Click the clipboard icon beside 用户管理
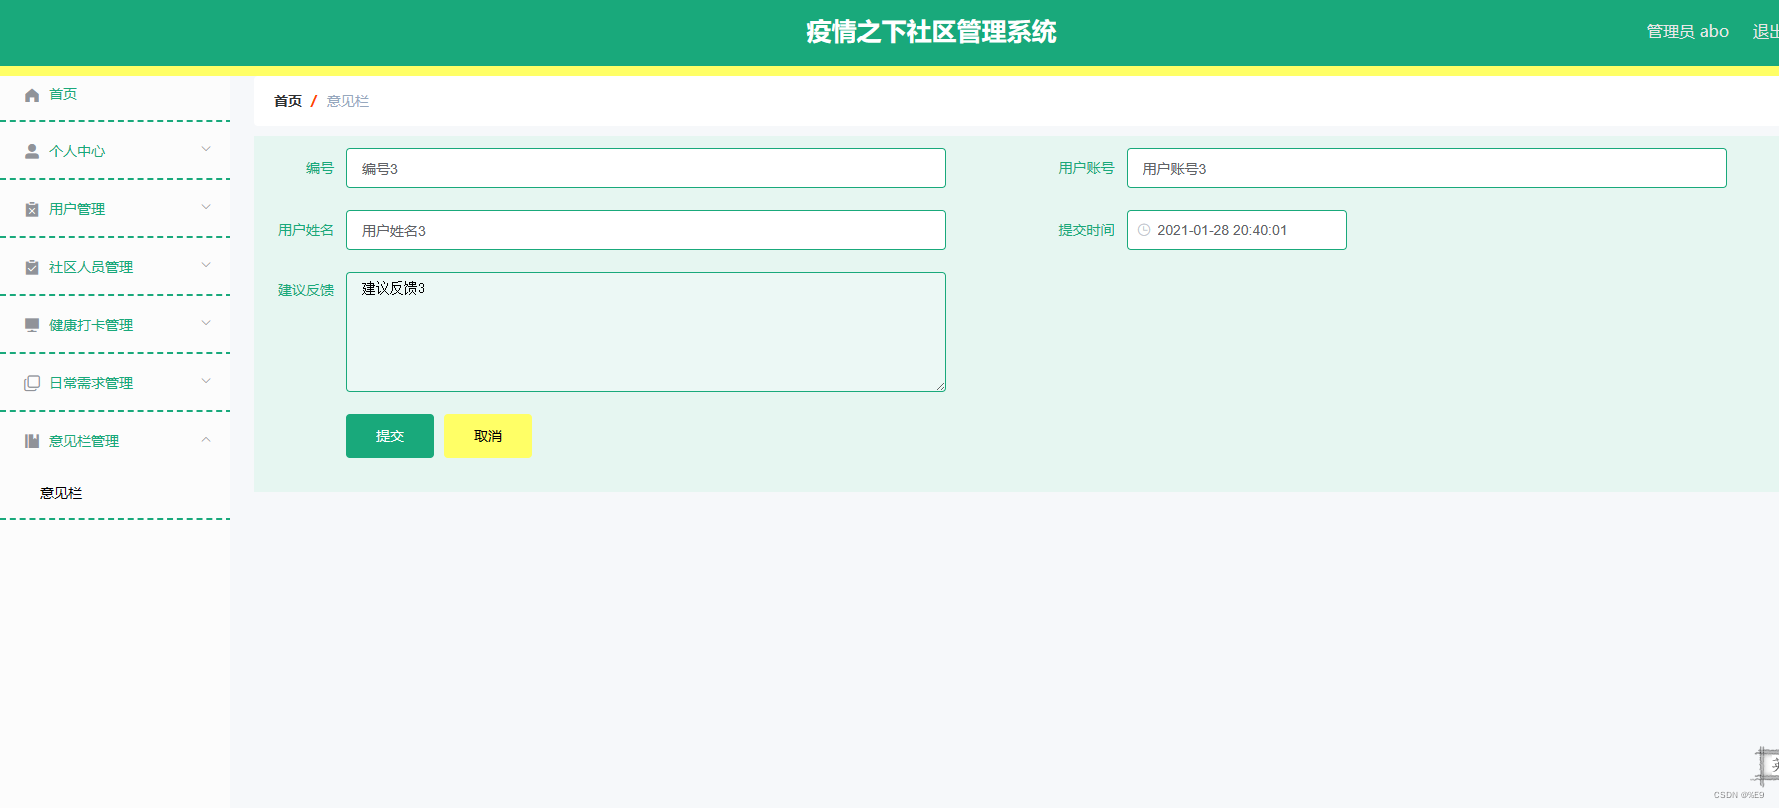This screenshot has height=808, width=1779. 32,209
